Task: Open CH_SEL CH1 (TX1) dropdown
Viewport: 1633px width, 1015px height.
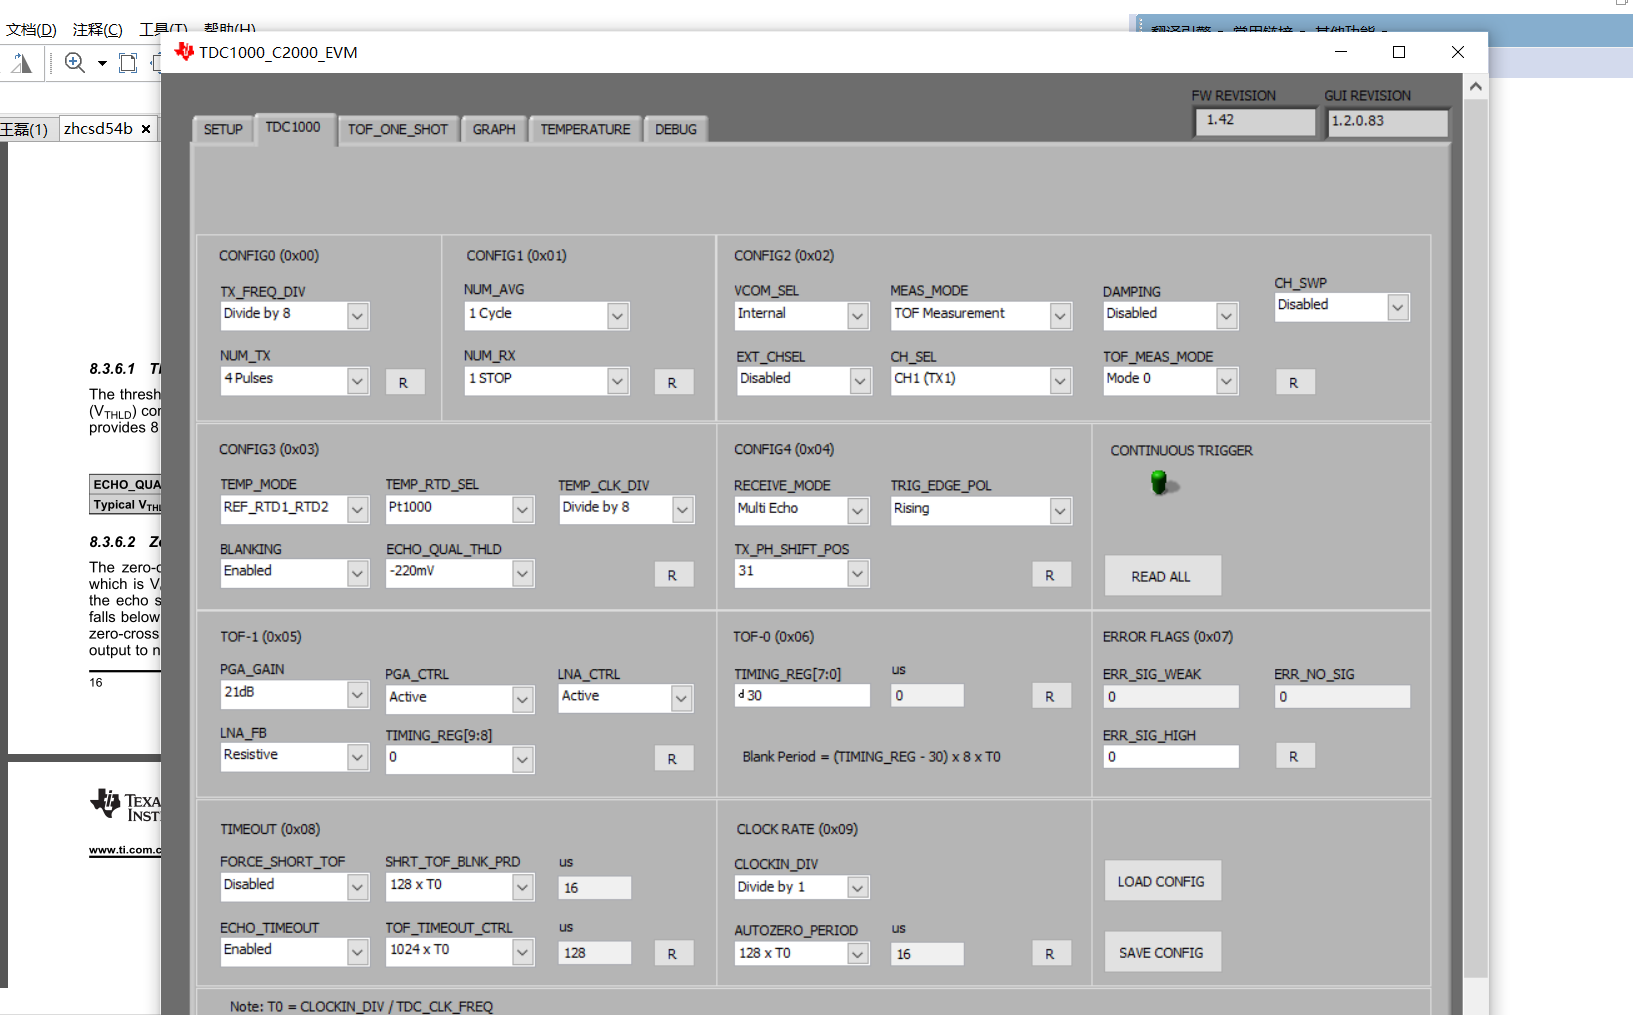Action: [x=1061, y=381]
